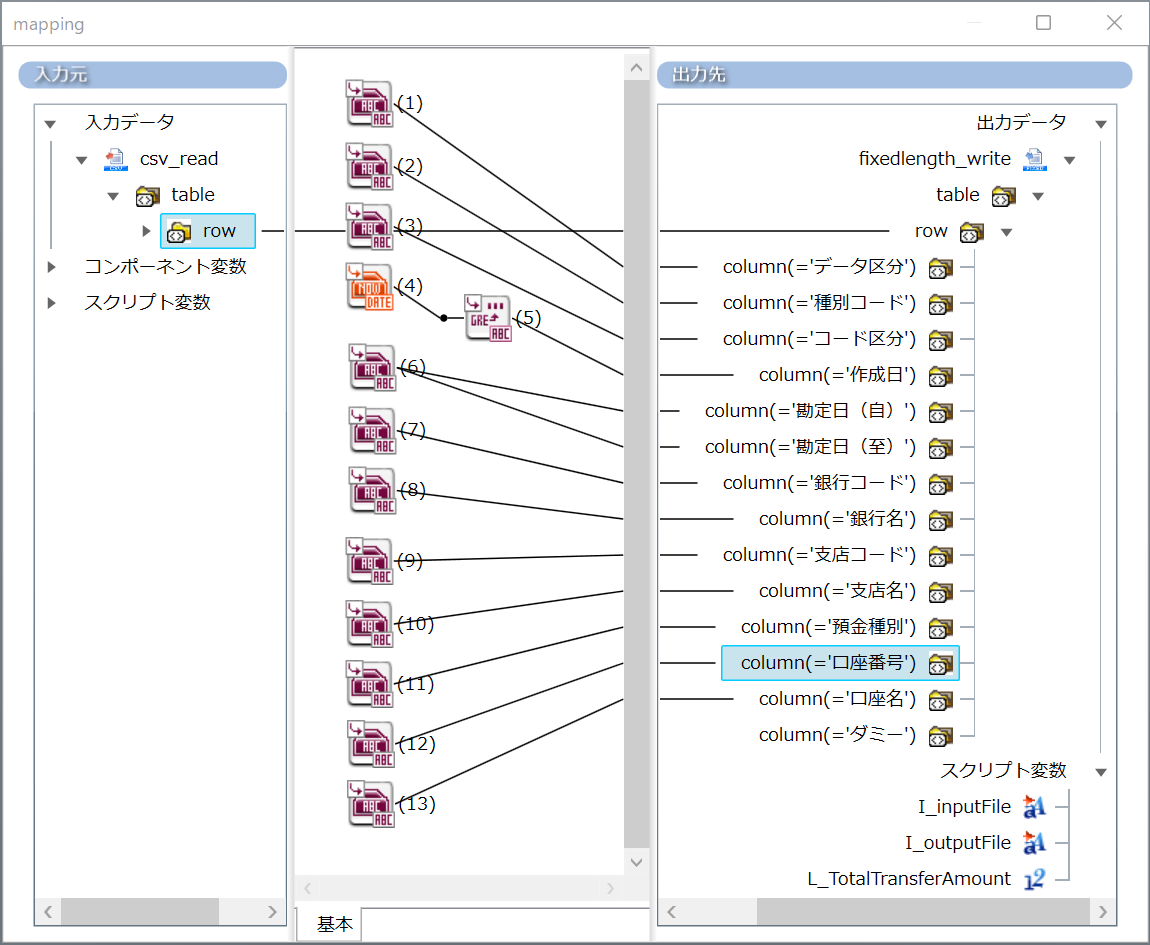Click the mapping canvas scroll down arrow

[637, 862]
